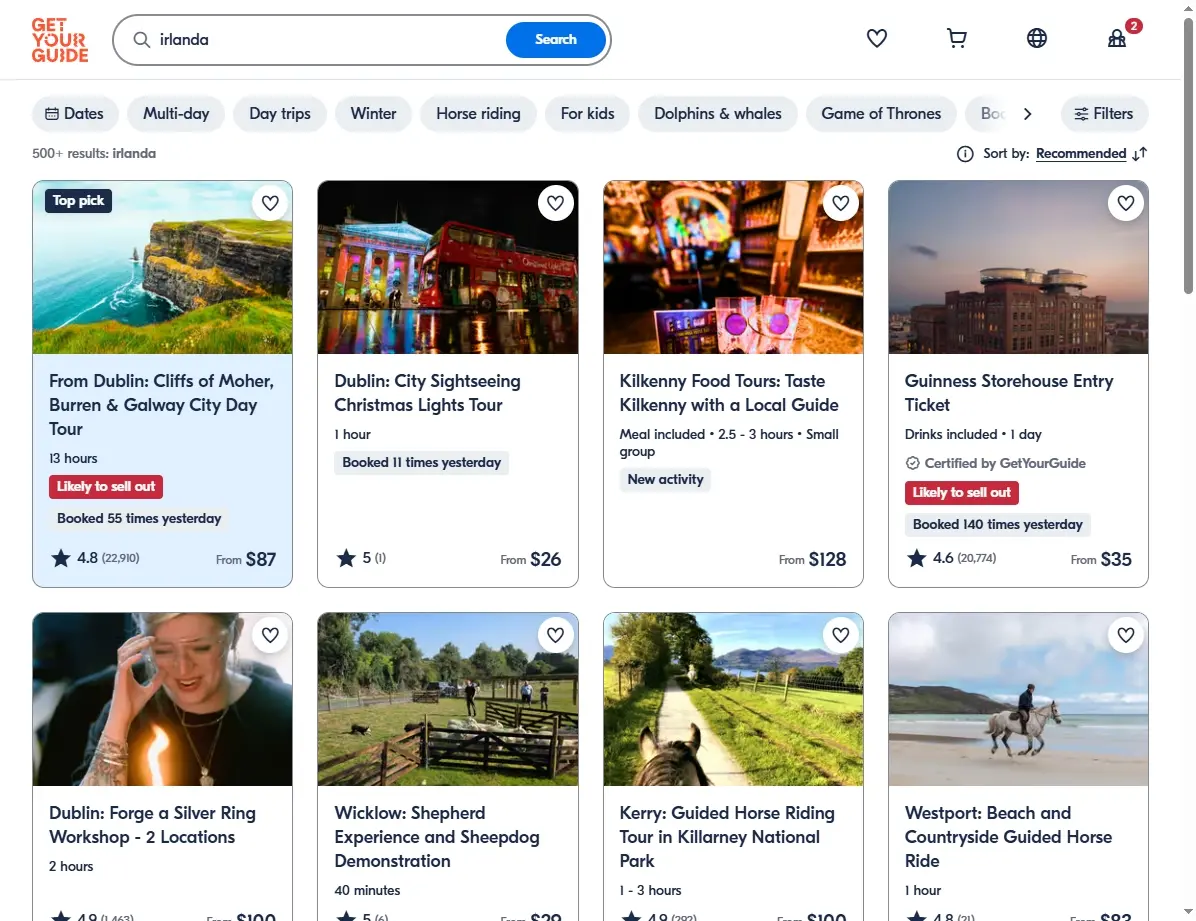Save Cliffs of Moher tour to wishlist

click(270, 203)
